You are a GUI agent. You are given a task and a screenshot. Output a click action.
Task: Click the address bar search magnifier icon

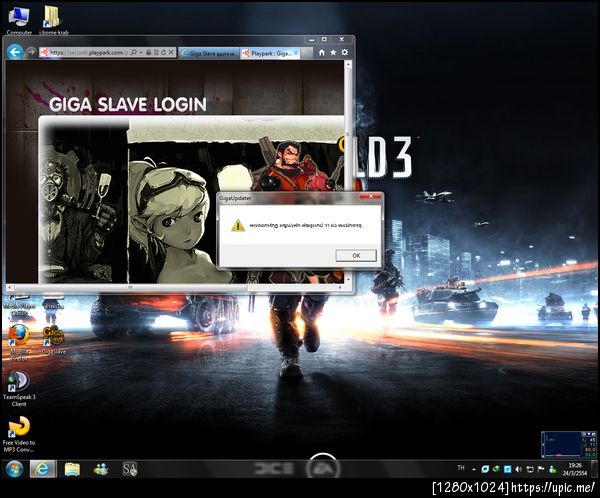click(x=134, y=52)
